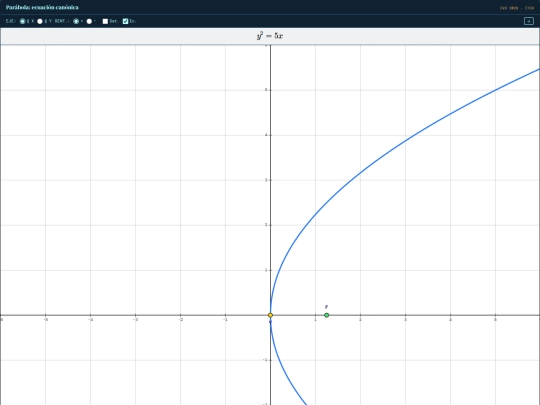Click the title Parábola: ecuación canónica
The width and height of the screenshot is (540, 405).
point(42,7)
